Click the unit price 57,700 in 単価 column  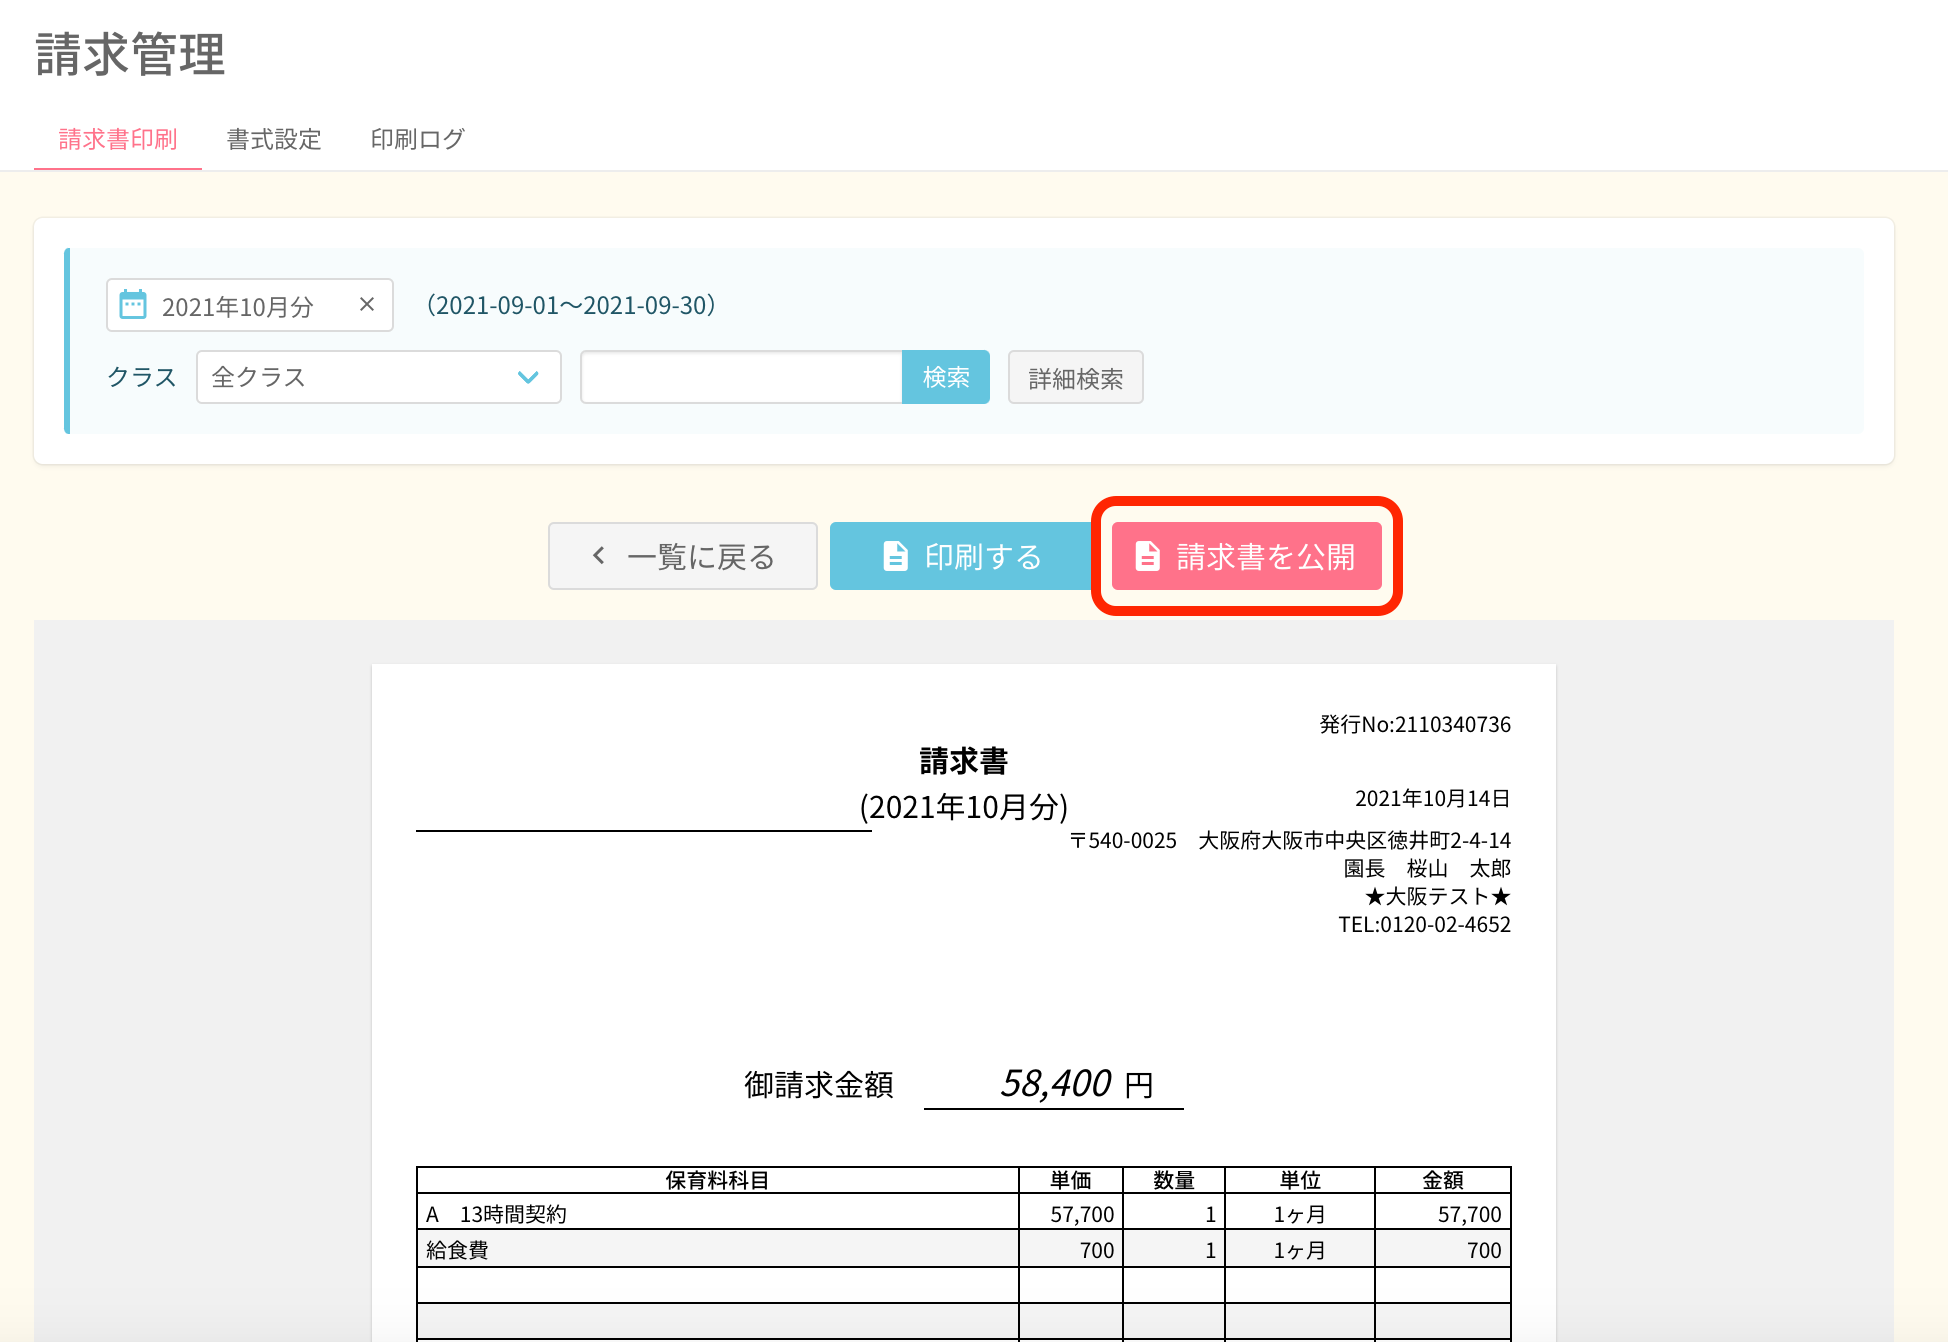[x=1082, y=1214]
